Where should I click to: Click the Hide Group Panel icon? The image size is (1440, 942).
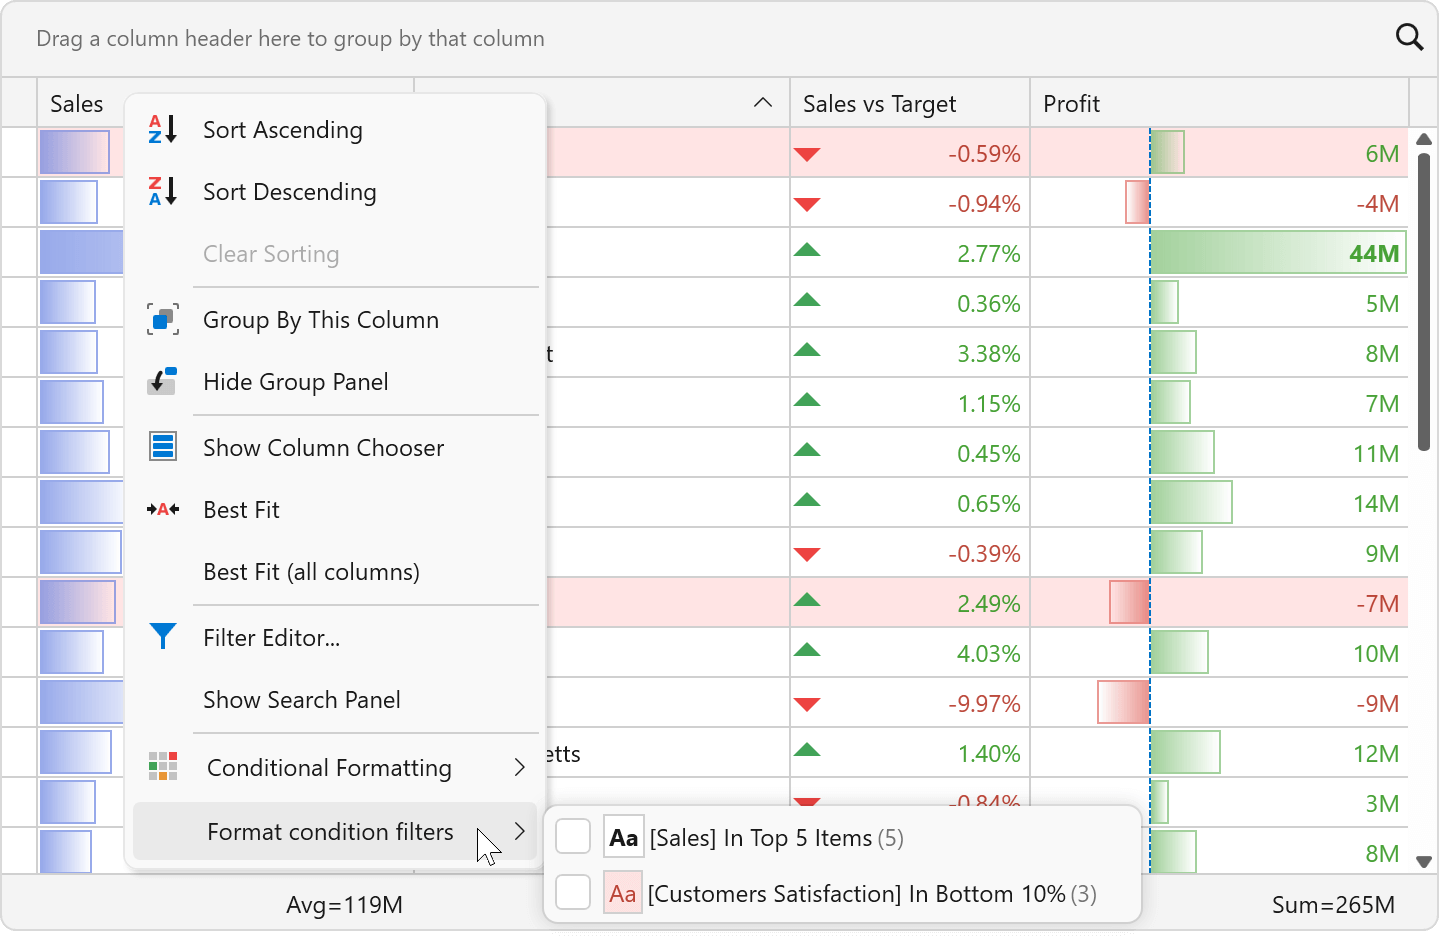[x=162, y=382]
